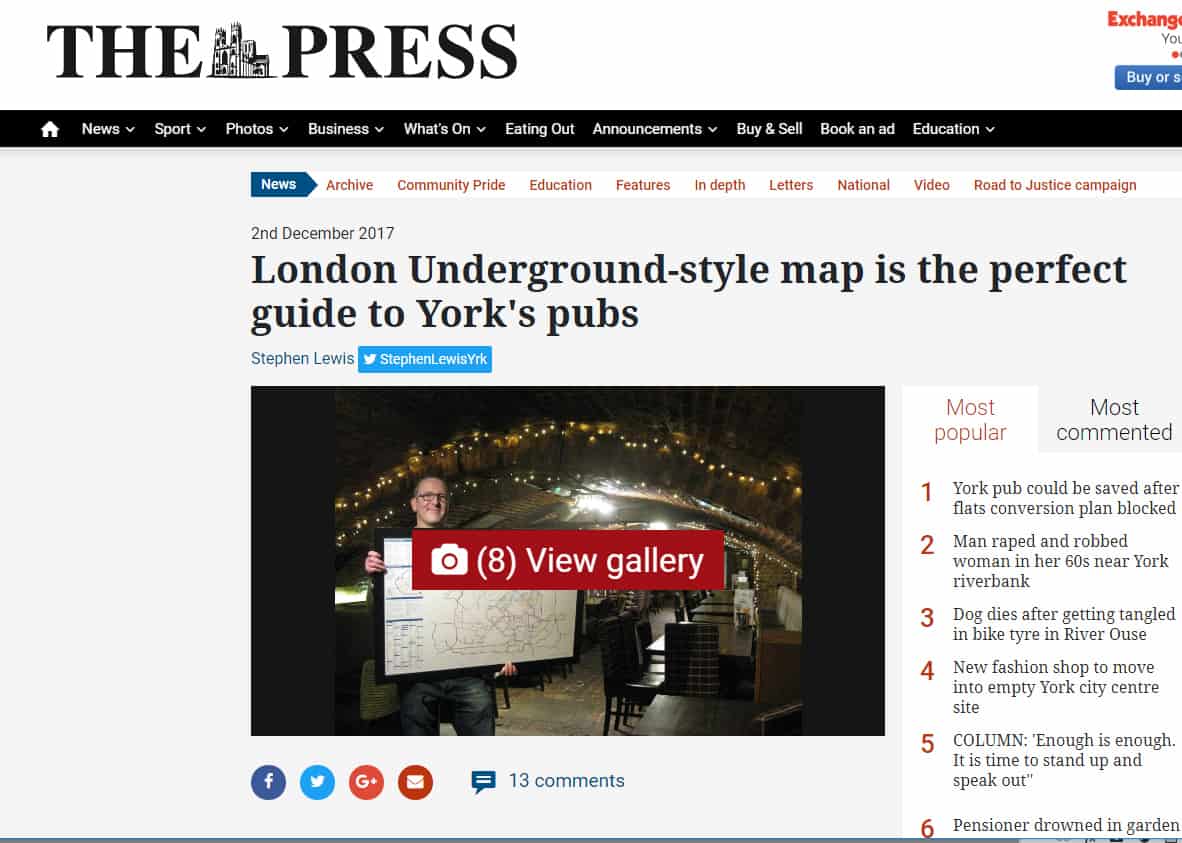The height and width of the screenshot is (843, 1182).
Task: Follow StephenLewisYrk Twitter button
Action: tap(425, 360)
